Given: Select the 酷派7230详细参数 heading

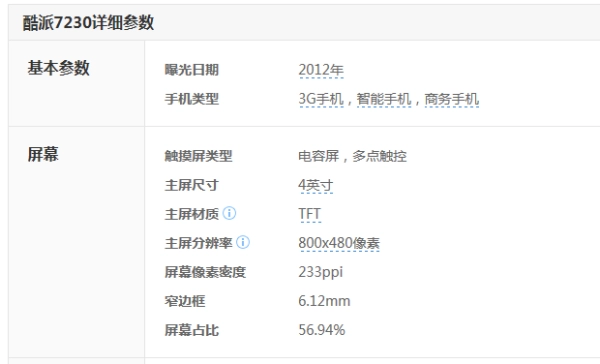Looking at the screenshot, I should (x=88, y=23).
